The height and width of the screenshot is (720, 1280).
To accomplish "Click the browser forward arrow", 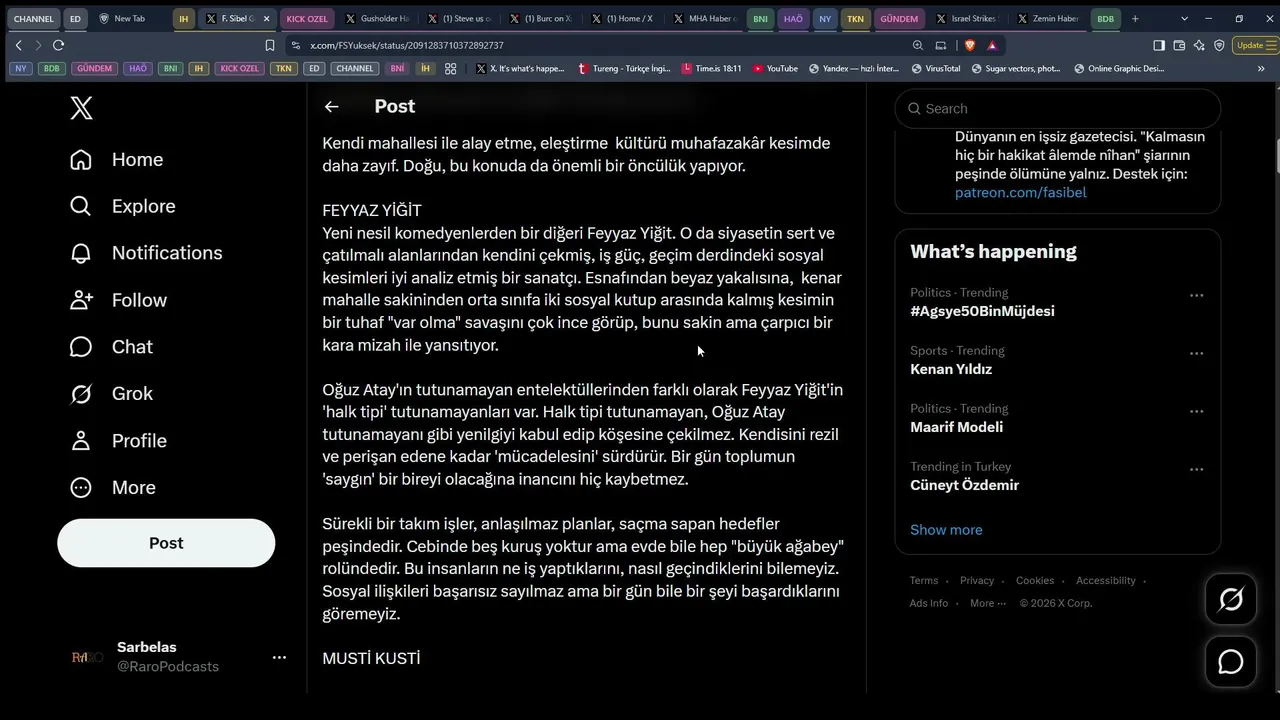I will click(x=38, y=45).
